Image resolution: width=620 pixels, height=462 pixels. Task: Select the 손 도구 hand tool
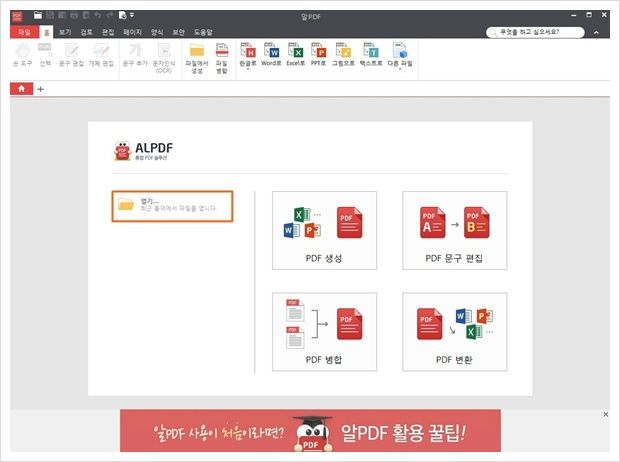point(23,55)
